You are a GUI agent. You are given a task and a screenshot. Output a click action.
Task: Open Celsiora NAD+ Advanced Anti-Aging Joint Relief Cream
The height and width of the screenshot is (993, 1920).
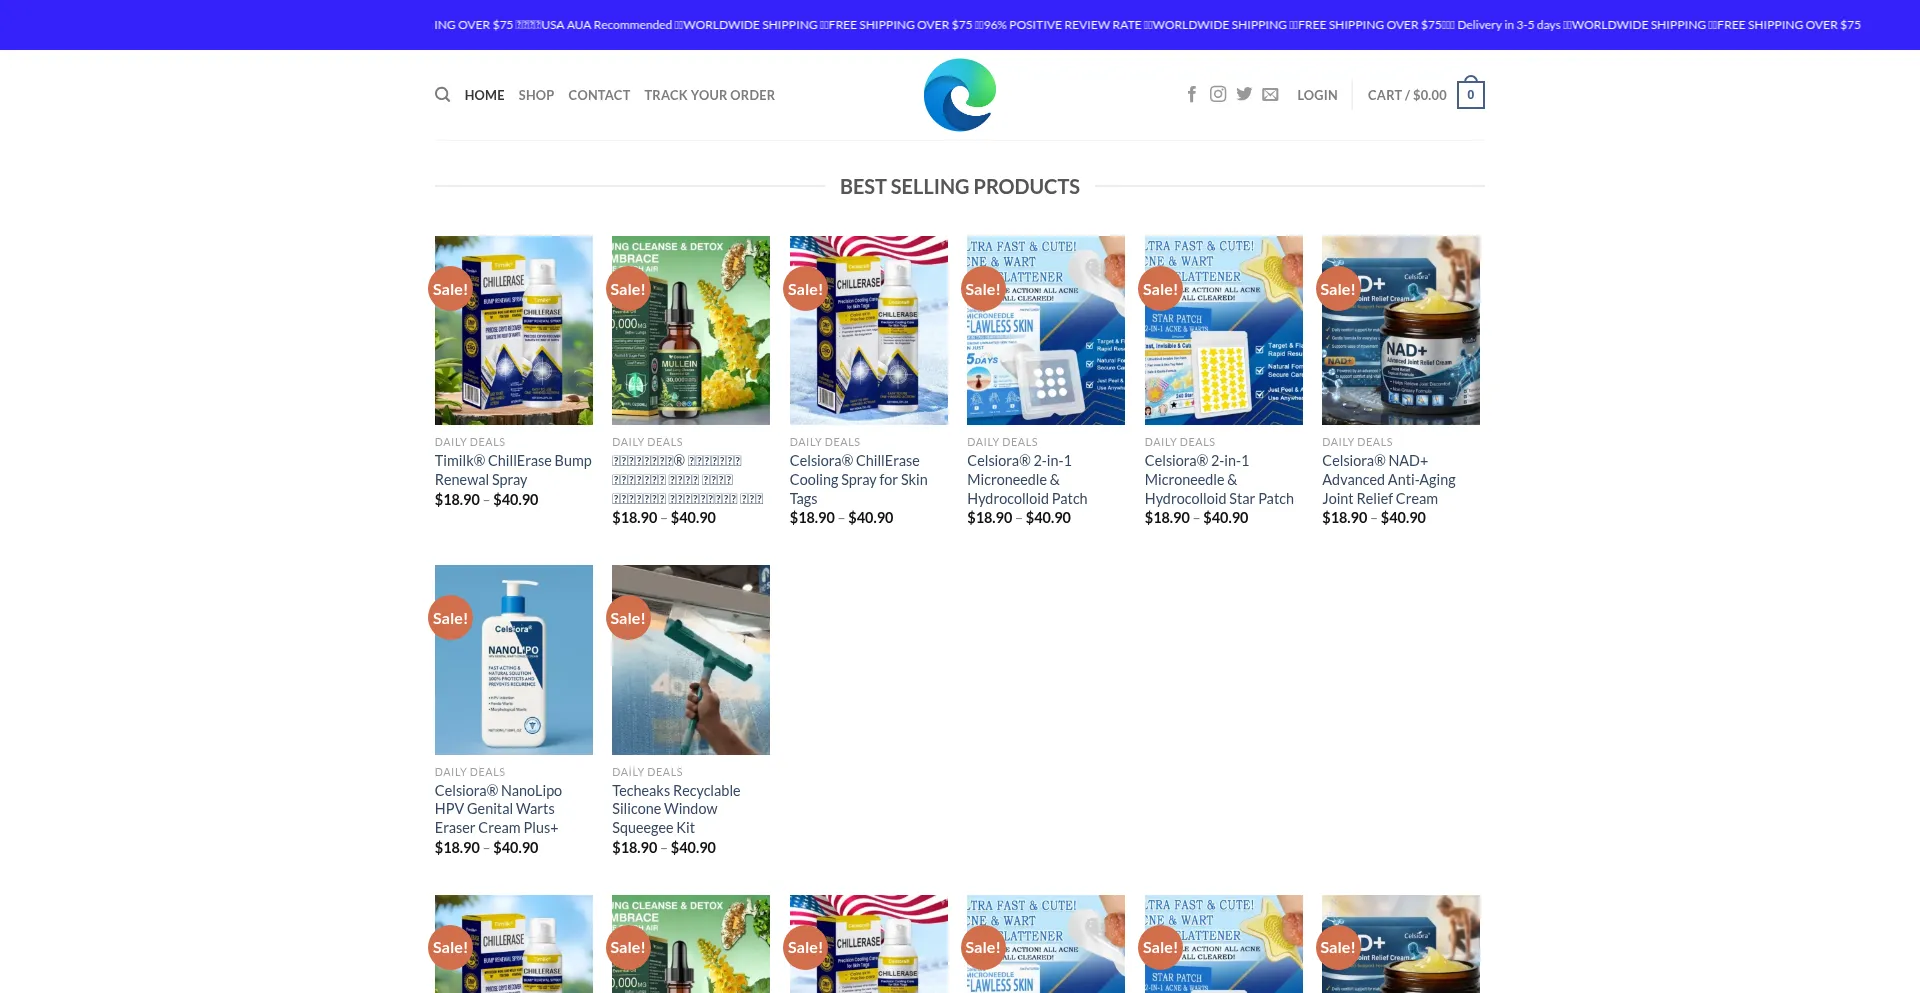(1389, 480)
